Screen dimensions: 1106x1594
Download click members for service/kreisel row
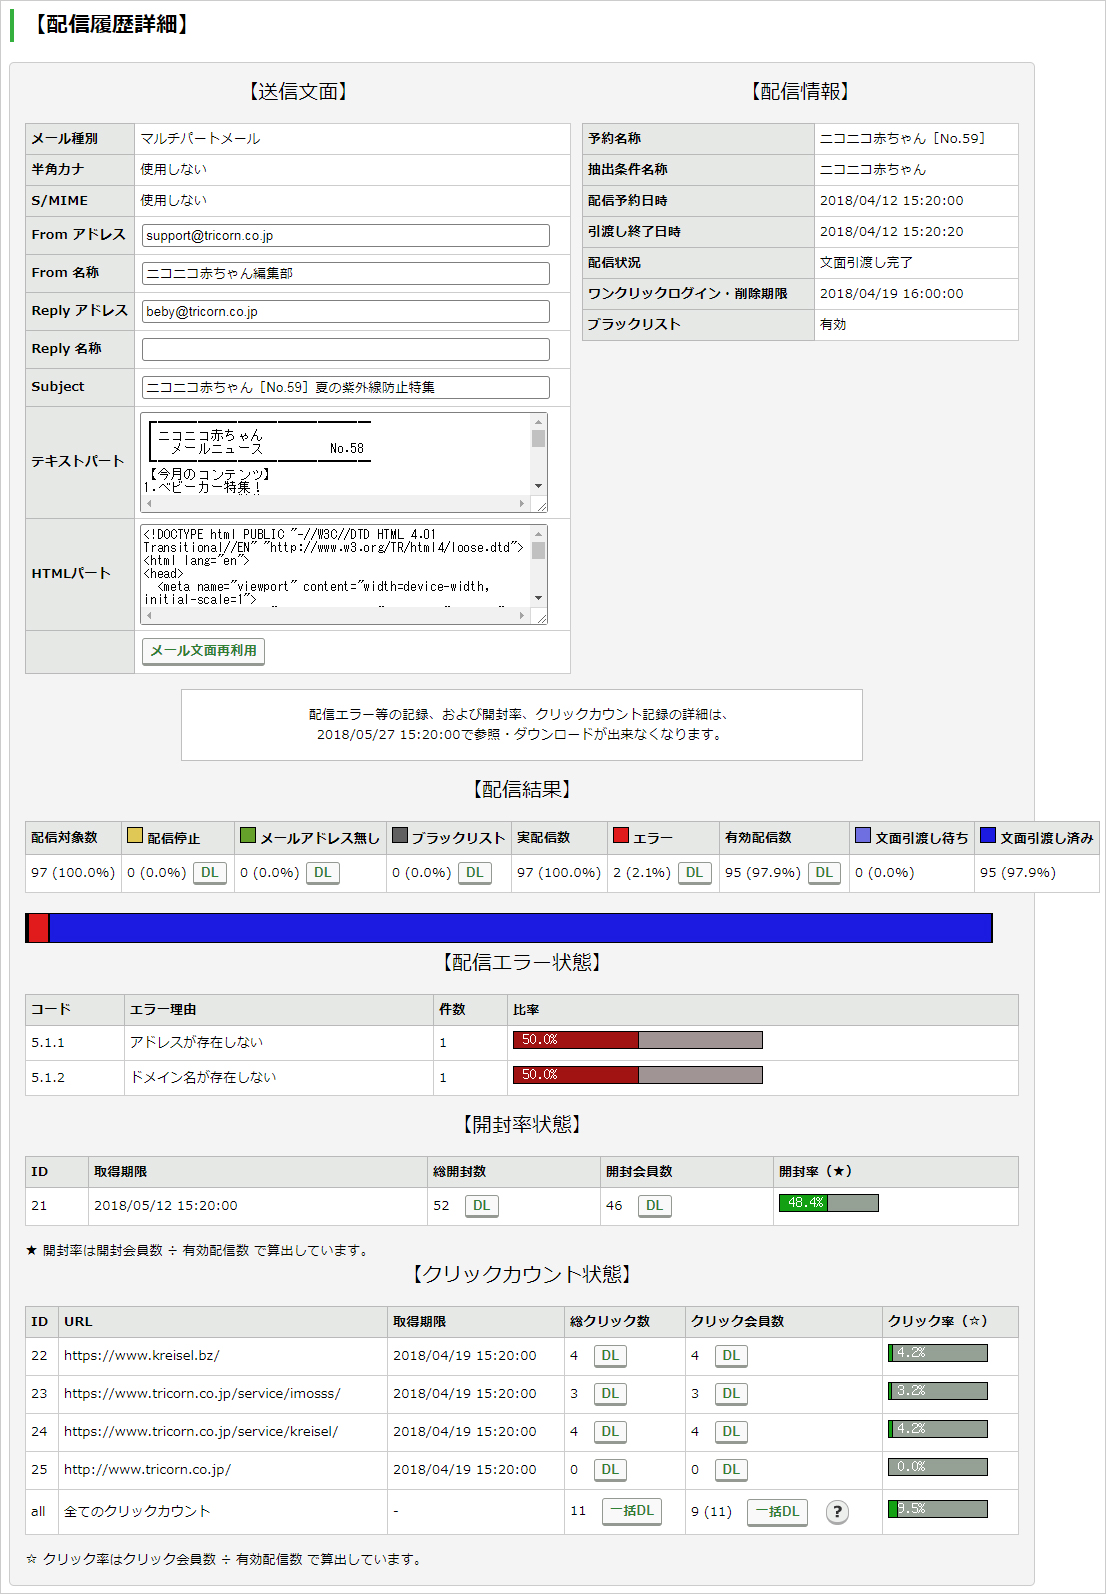tap(732, 1432)
